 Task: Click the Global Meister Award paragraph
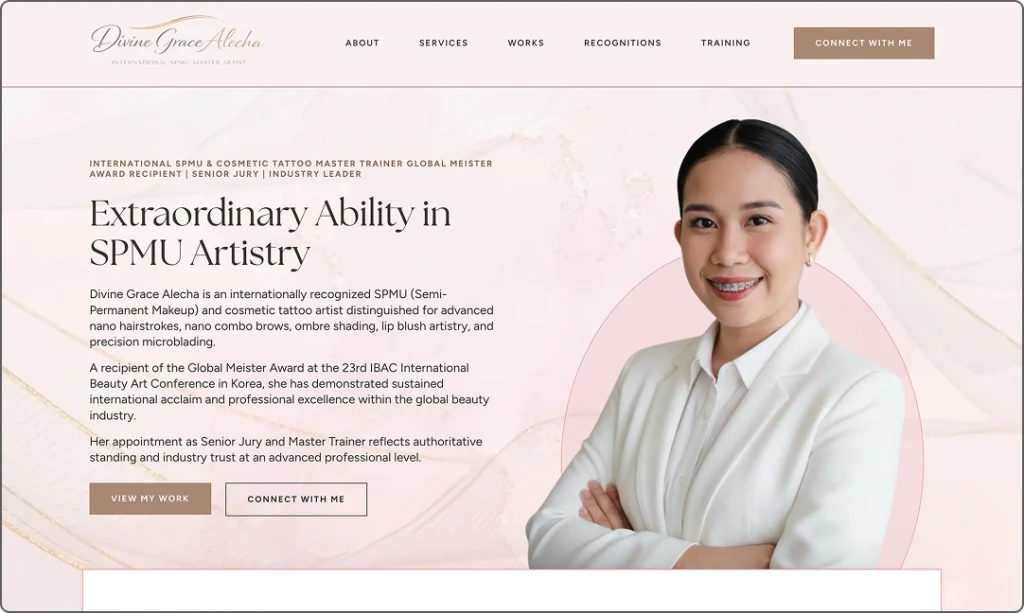289,392
